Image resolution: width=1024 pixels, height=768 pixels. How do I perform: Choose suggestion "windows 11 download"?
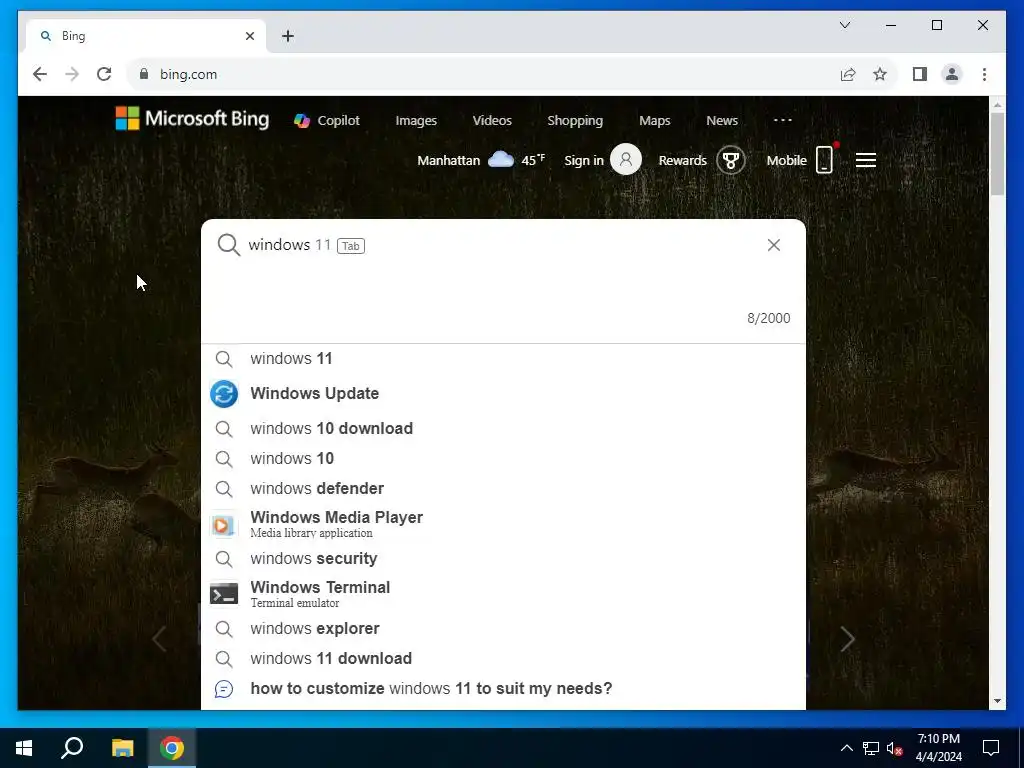[503, 658]
